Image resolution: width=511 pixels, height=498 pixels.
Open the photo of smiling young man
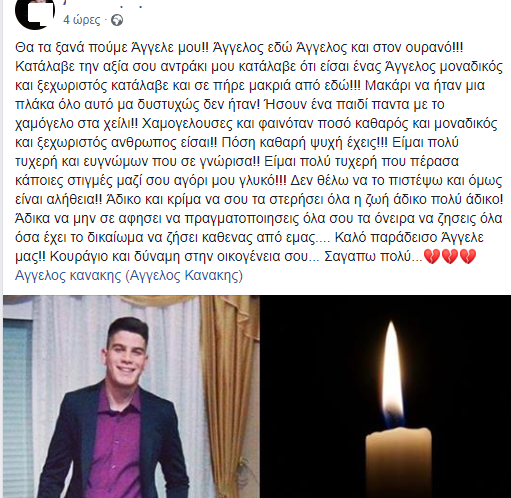[131, 396]
